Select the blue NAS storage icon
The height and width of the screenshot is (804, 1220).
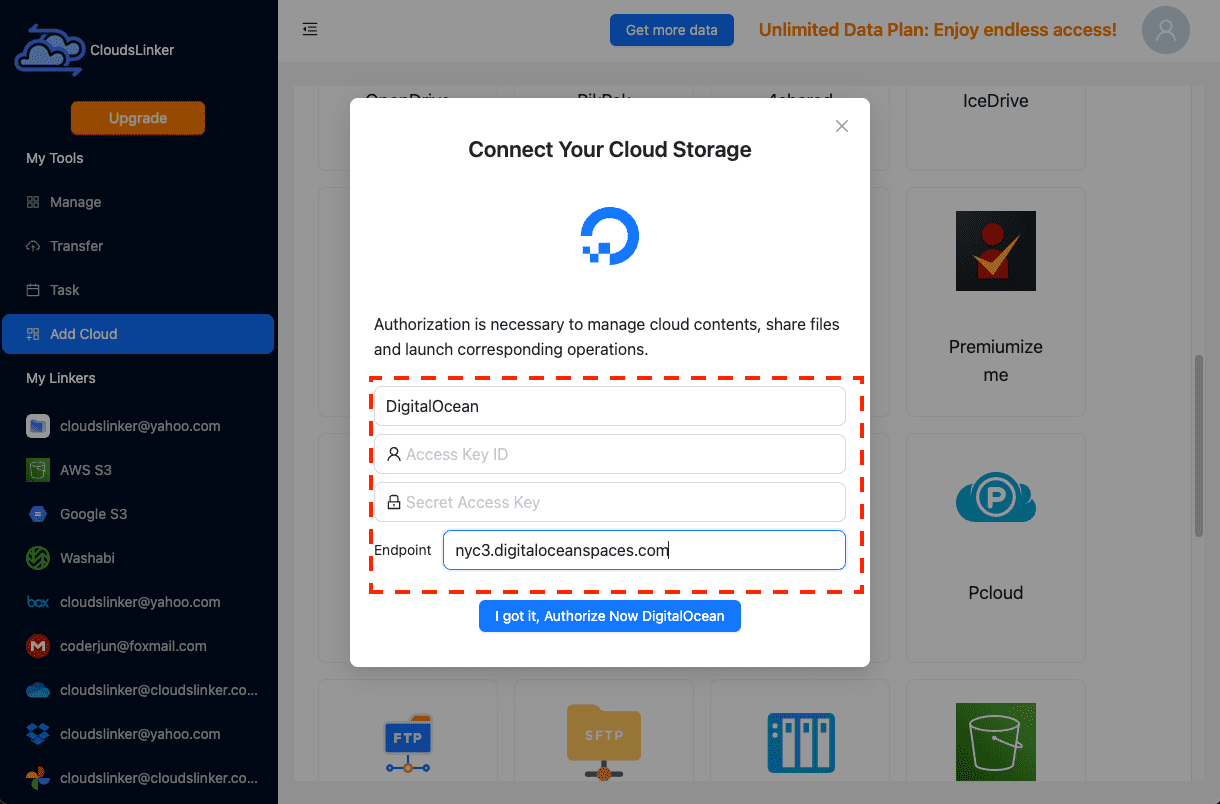[801, 743]
